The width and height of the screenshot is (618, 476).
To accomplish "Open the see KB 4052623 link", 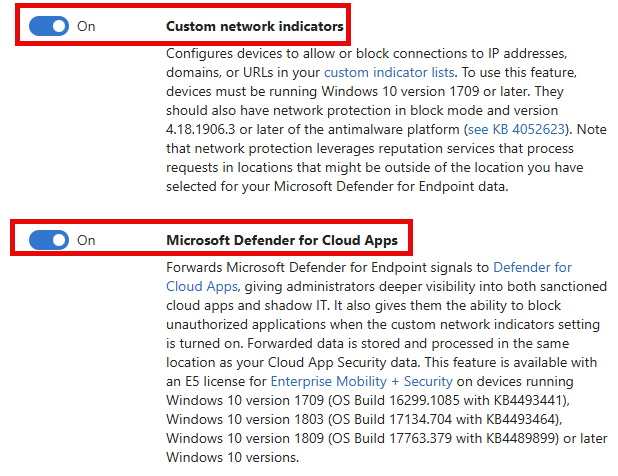I will coord(508,130).
